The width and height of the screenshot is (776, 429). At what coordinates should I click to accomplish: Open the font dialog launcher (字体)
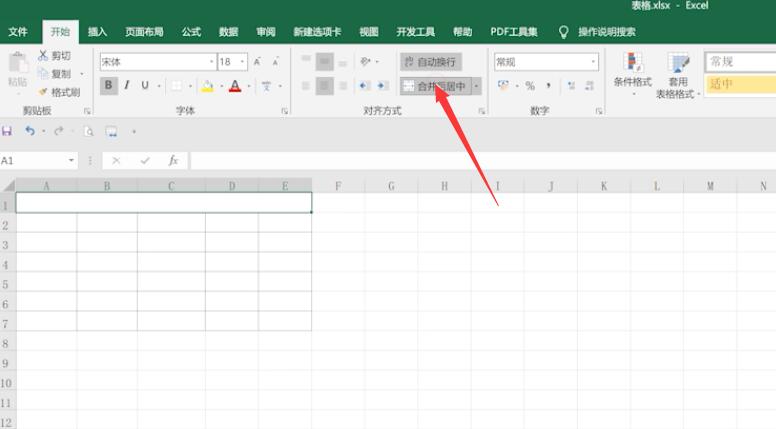[285, 111]
